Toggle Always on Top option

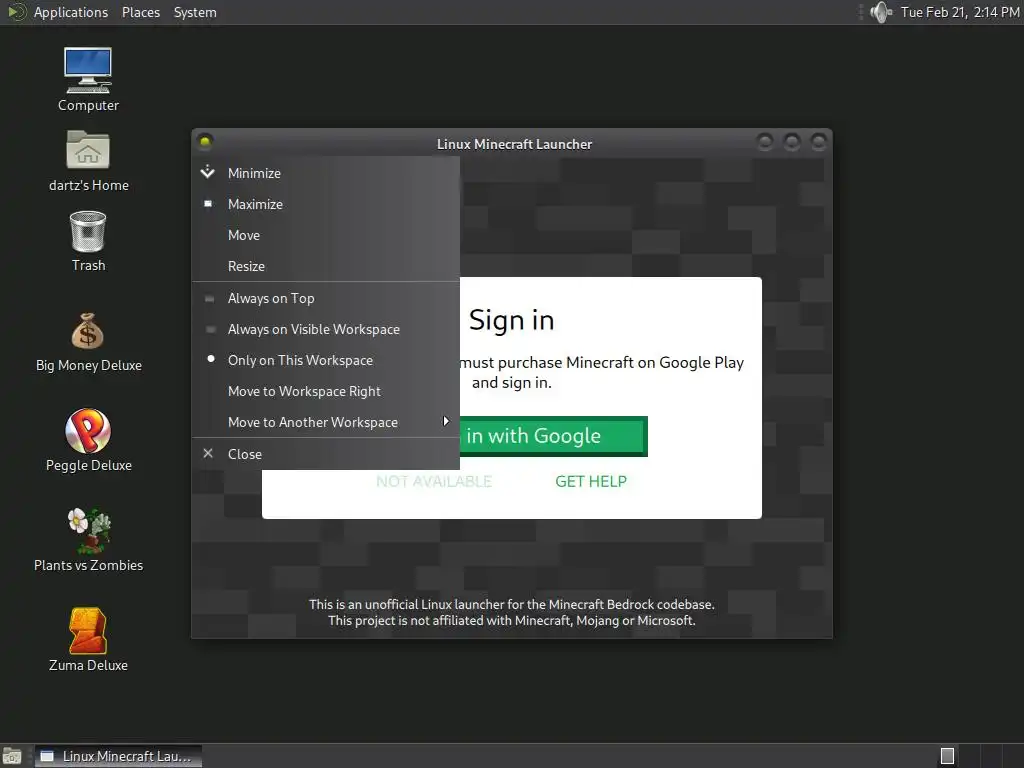tap(326, 298)
